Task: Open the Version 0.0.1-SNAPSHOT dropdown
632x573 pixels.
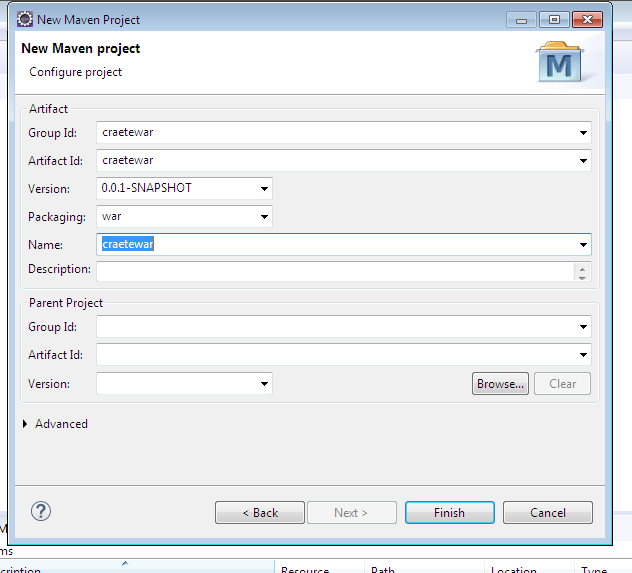Action: pos(264,189)
